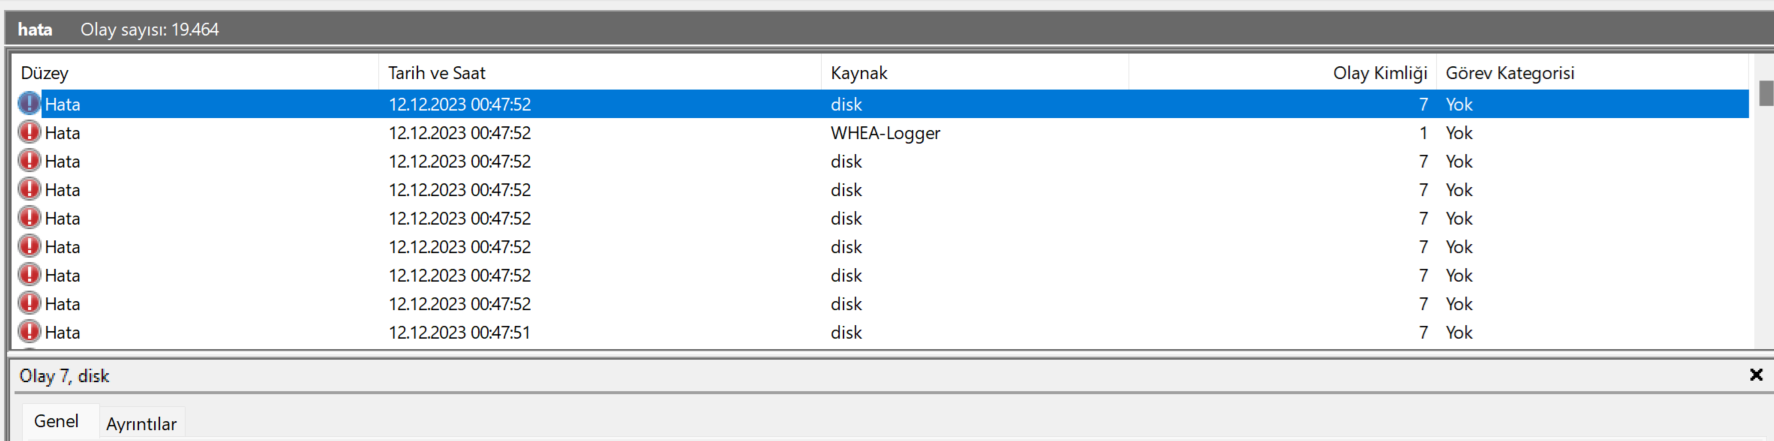Sort events by the Düzey column header
The width and height of the screenshot is (1774, 441).
[x=45, y=73]
